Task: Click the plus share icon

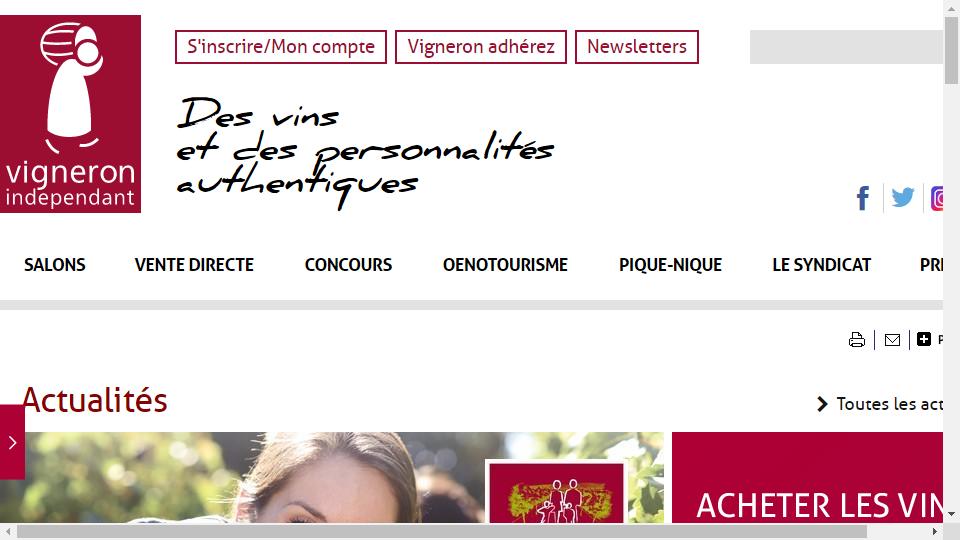Action: (x=924, y=339)
